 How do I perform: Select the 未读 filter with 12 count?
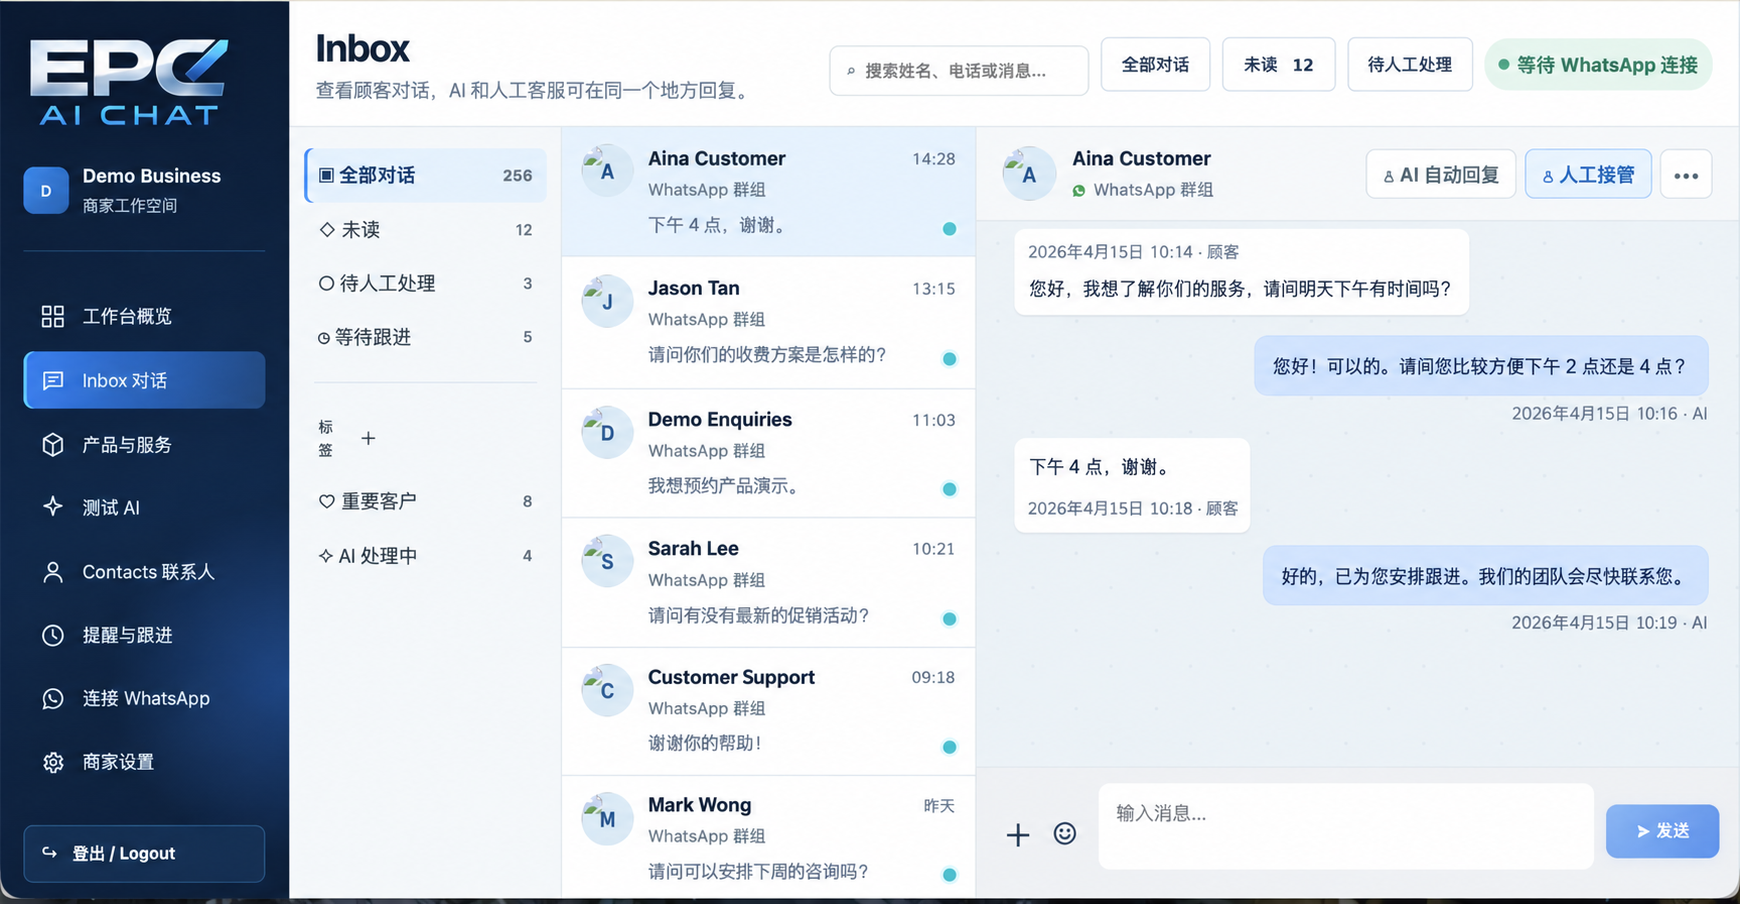tap(426, 230)
